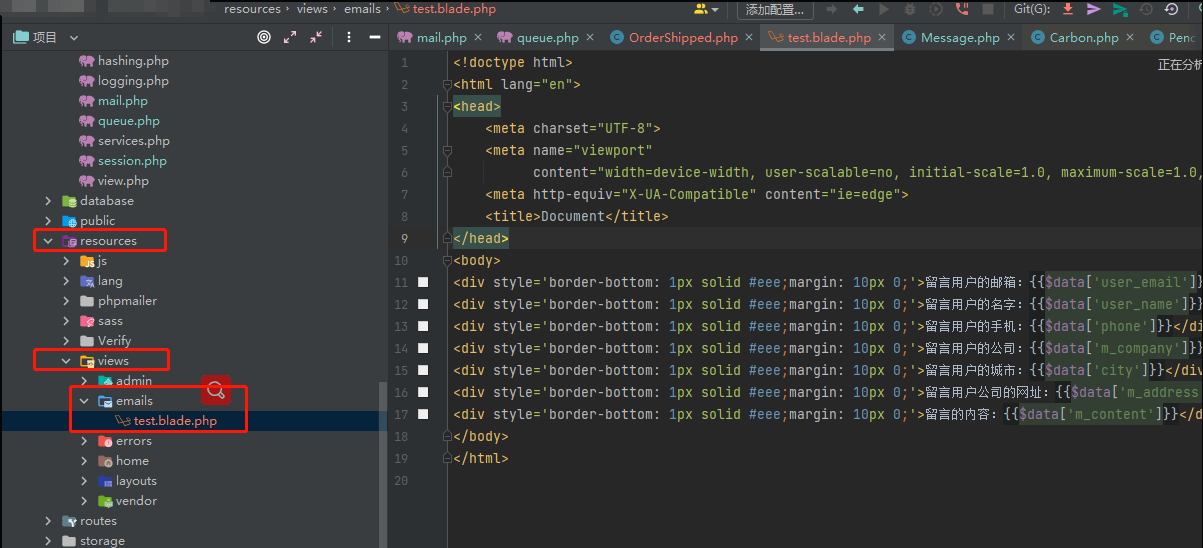Click the test.blade.php breadcrumb
1203x548 pixels.
coord(445,9)
